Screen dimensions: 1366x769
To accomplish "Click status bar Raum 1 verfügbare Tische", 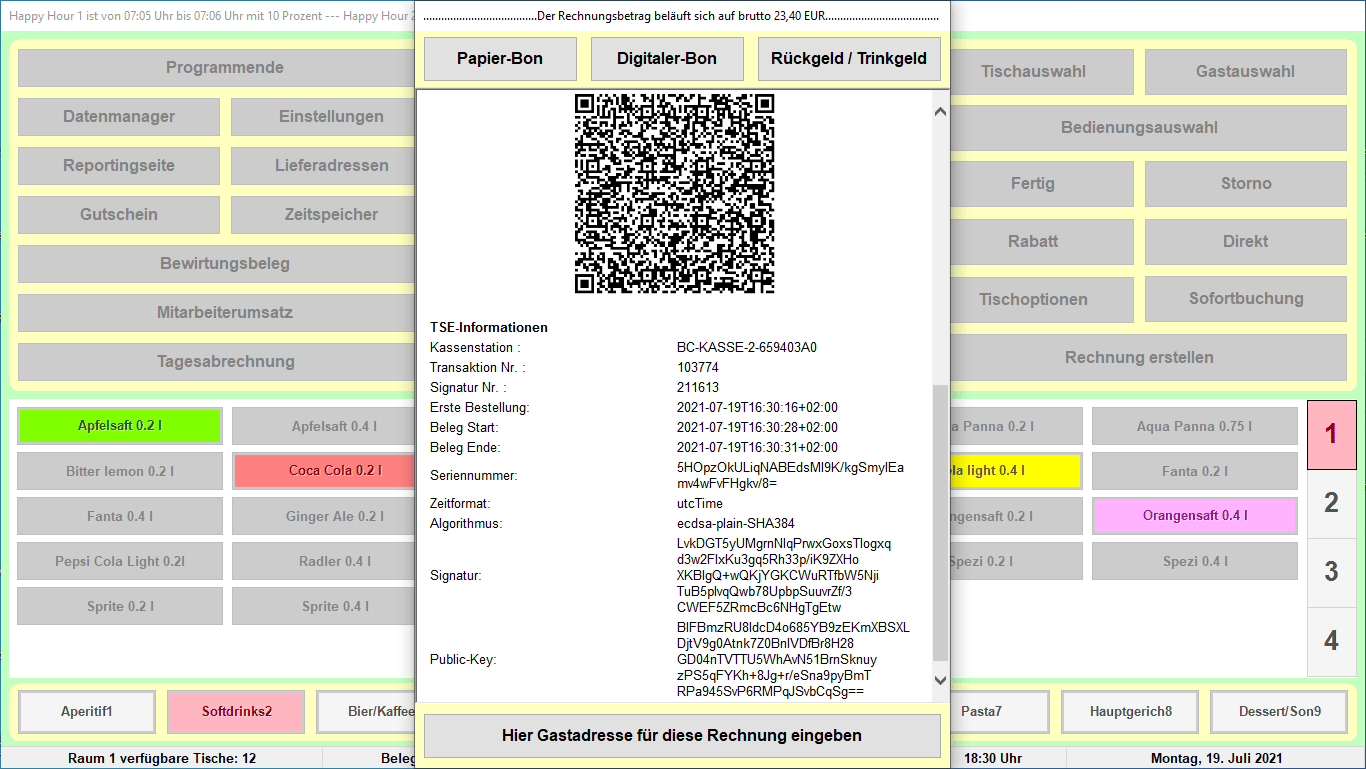I will (162, 759).
